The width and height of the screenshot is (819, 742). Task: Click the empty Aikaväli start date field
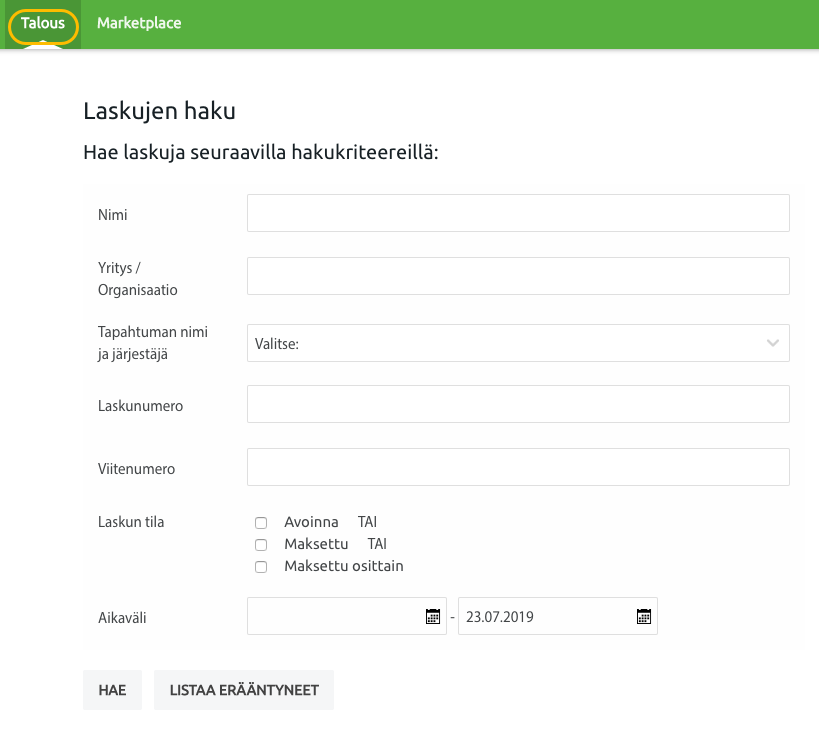(x=347, y=616)
